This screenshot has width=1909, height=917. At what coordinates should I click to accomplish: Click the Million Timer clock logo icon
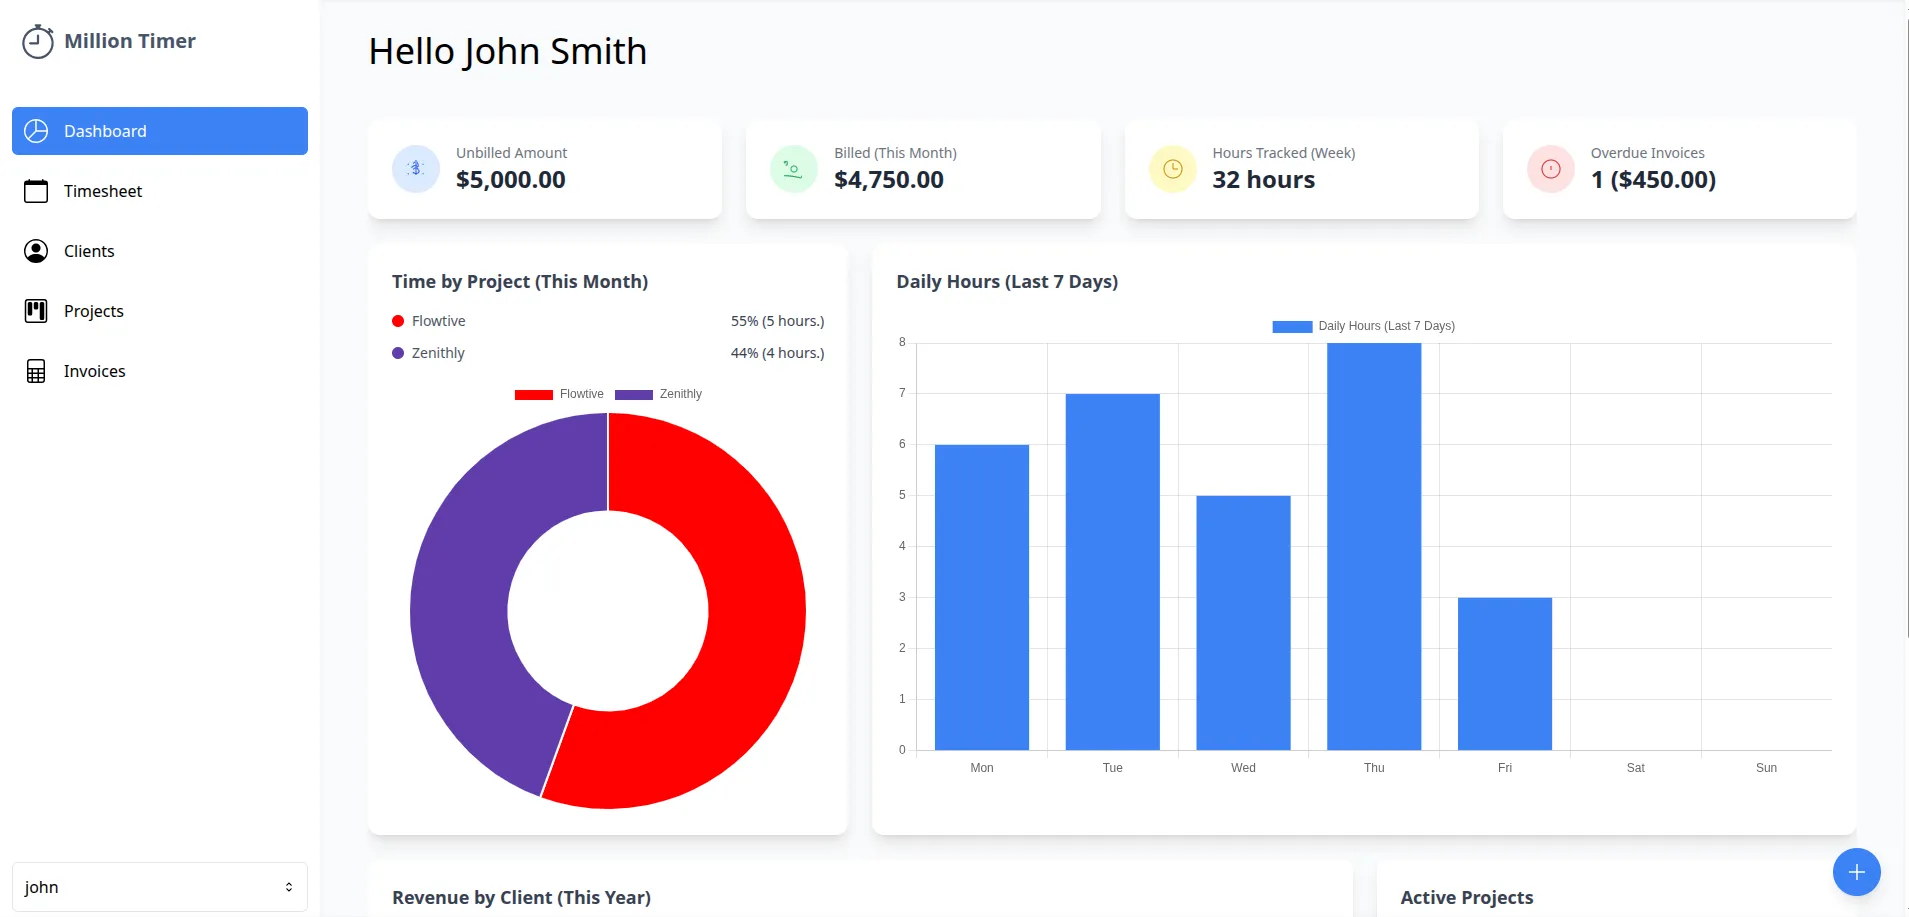[37, 41]
